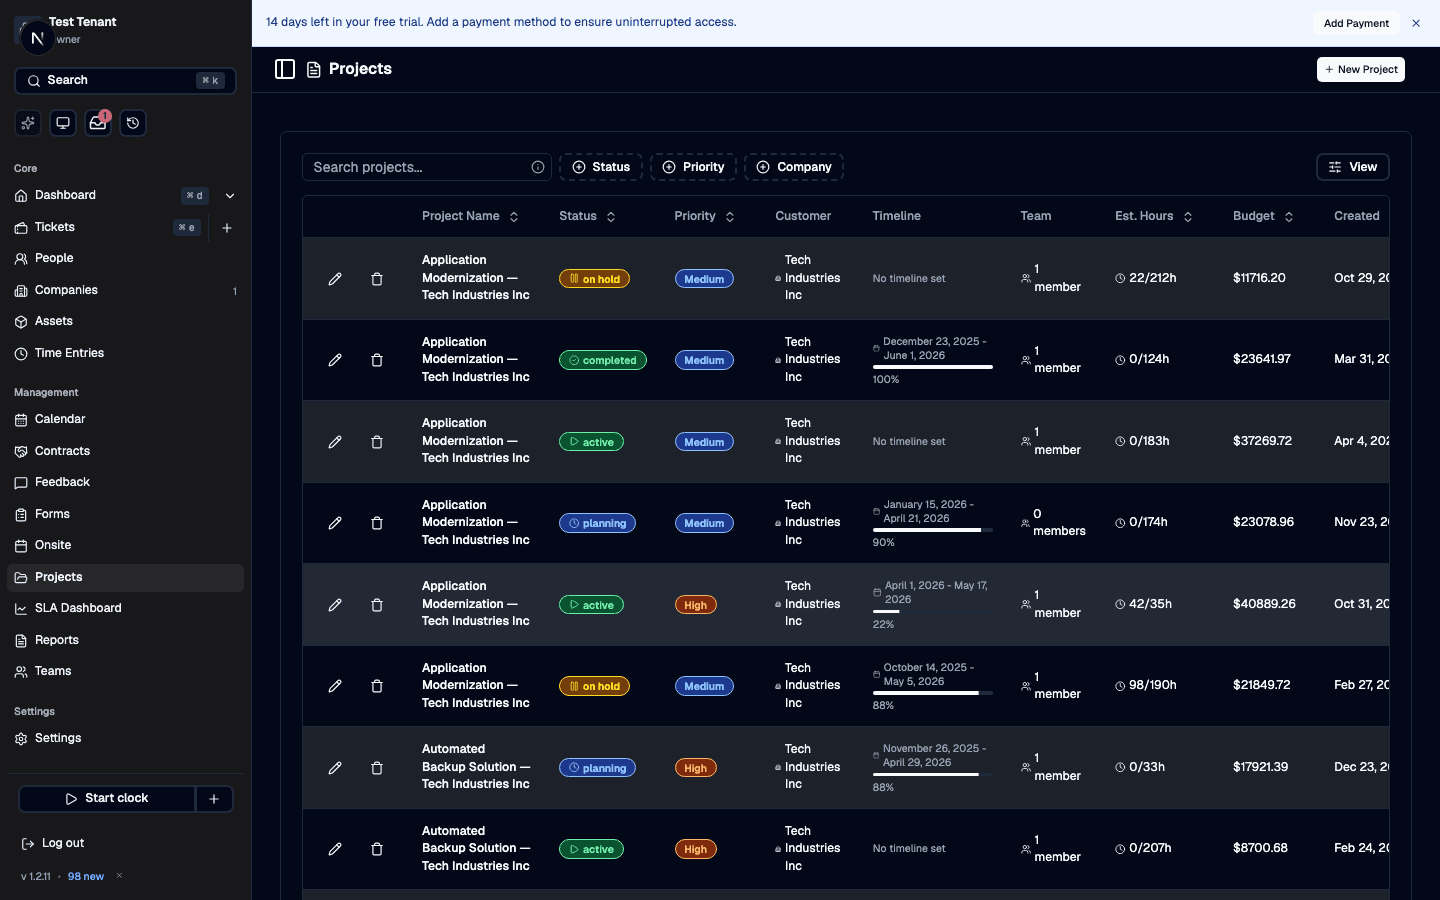The height and width of the screenshot is (900, 1440).
Task: Open the AI sparkles assistant icon
Action: [x=28, y=123]
